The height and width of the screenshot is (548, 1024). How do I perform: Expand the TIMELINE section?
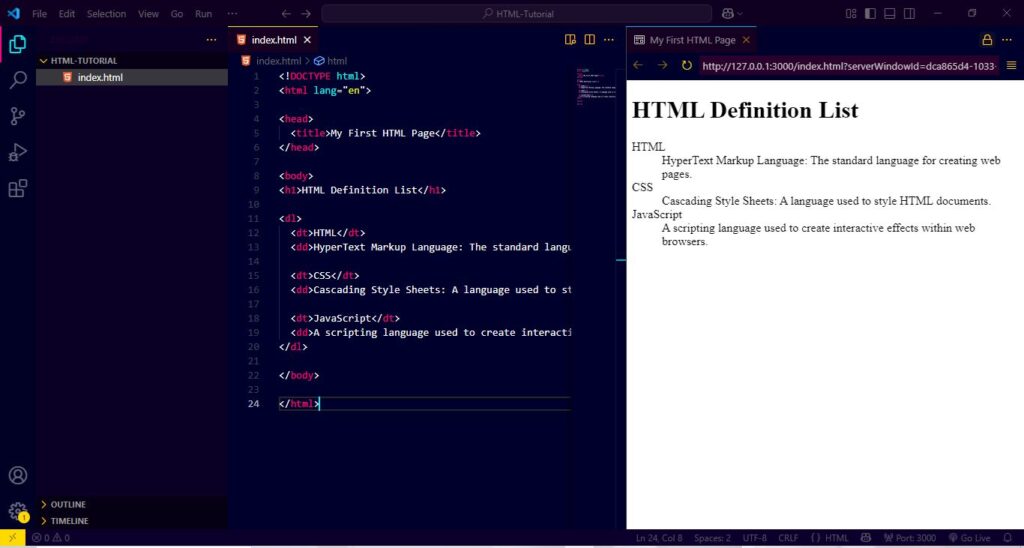[x=131, y=521]
